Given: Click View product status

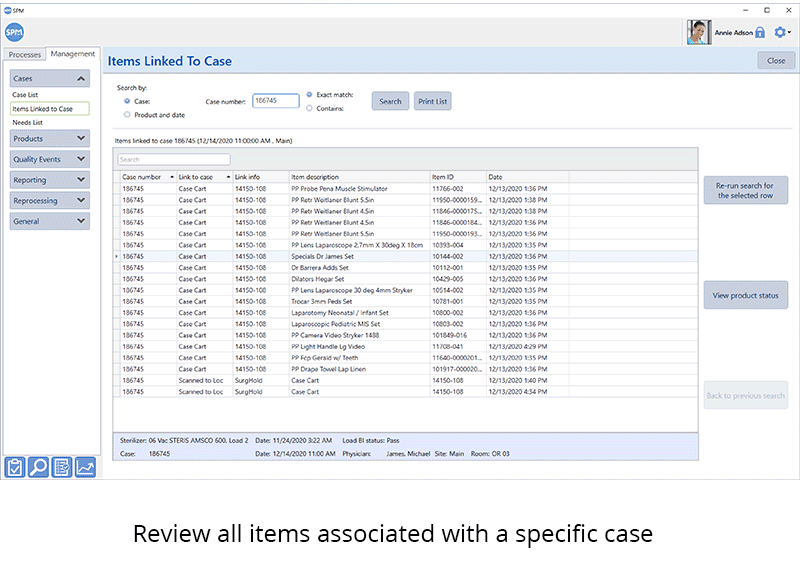Looking at the screenshot, I should 745,294.
